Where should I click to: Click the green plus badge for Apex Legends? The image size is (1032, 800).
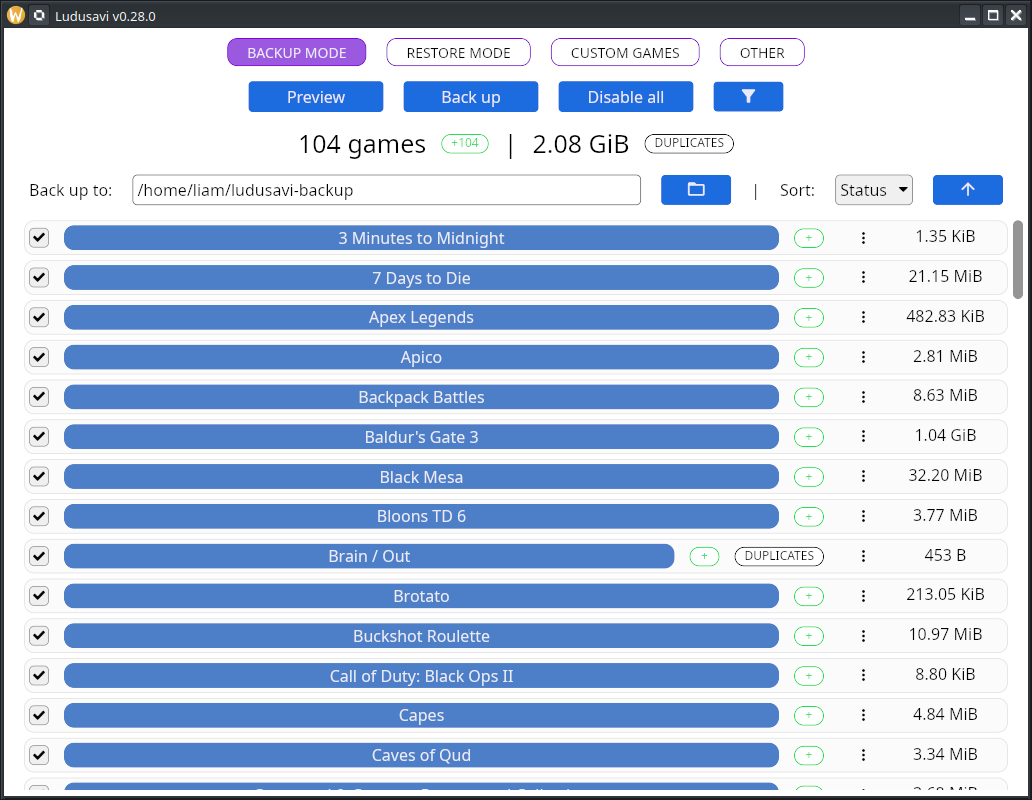click(x=809, y=318)
